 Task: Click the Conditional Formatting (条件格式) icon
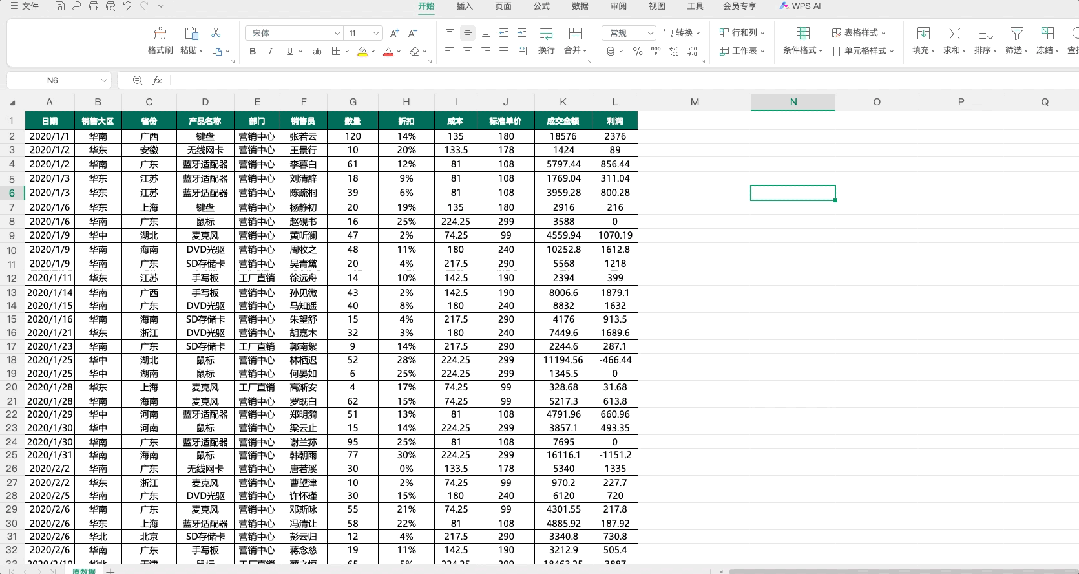(x=803, y=33)
